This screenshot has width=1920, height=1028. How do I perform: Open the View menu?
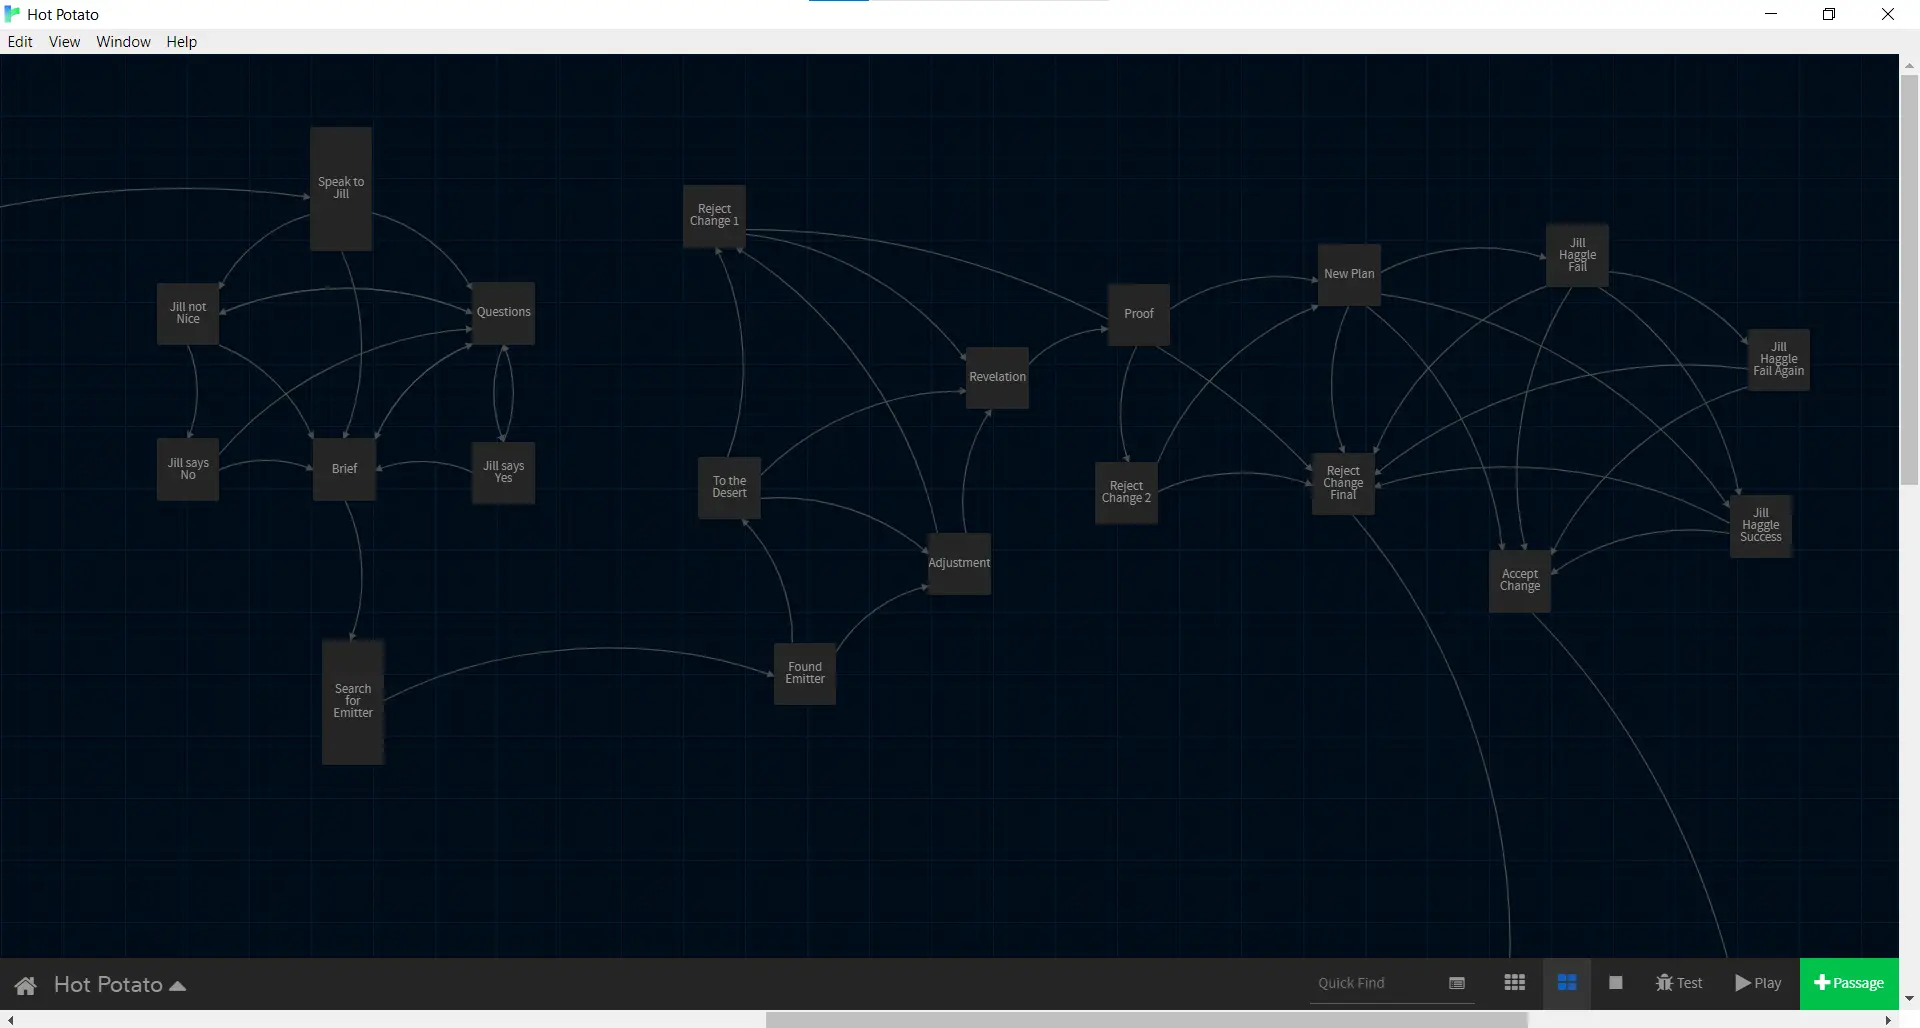coord(64,41)
